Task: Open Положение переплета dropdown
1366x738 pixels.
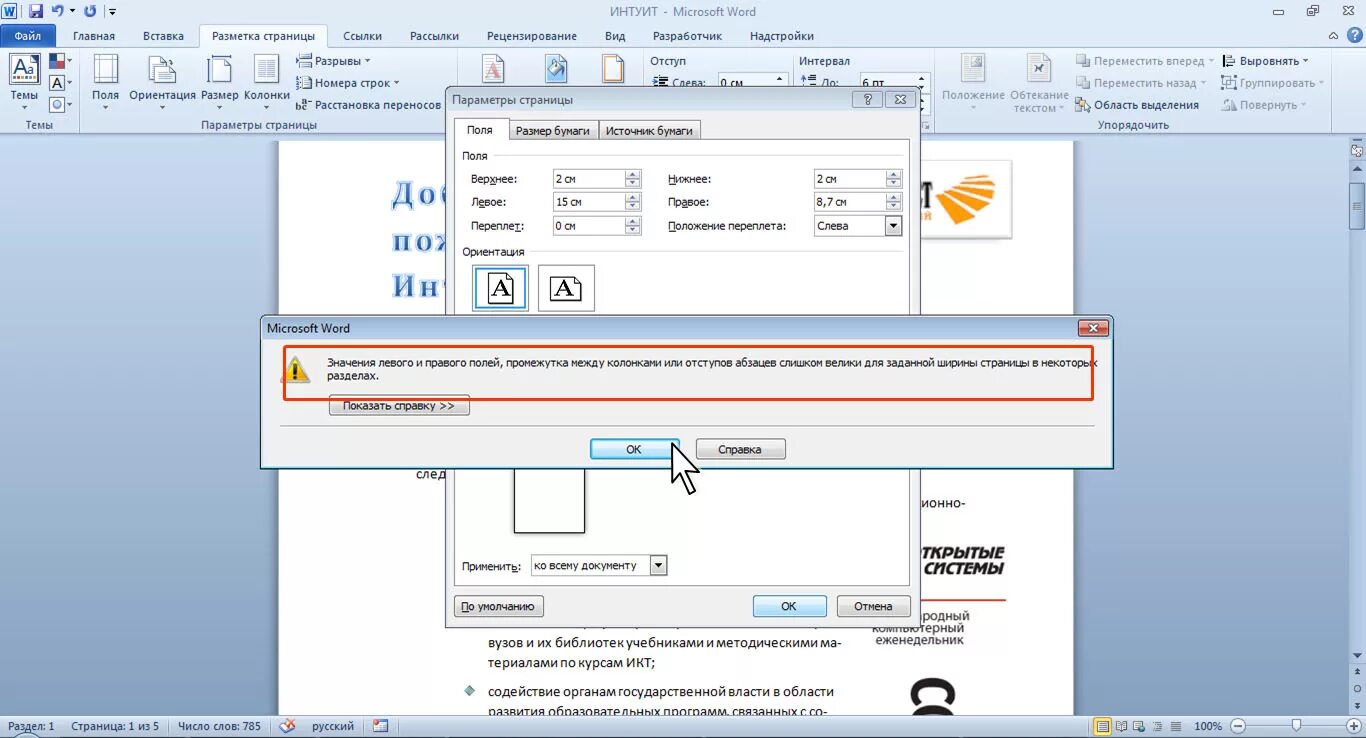Action: click(x=893, y=226)
